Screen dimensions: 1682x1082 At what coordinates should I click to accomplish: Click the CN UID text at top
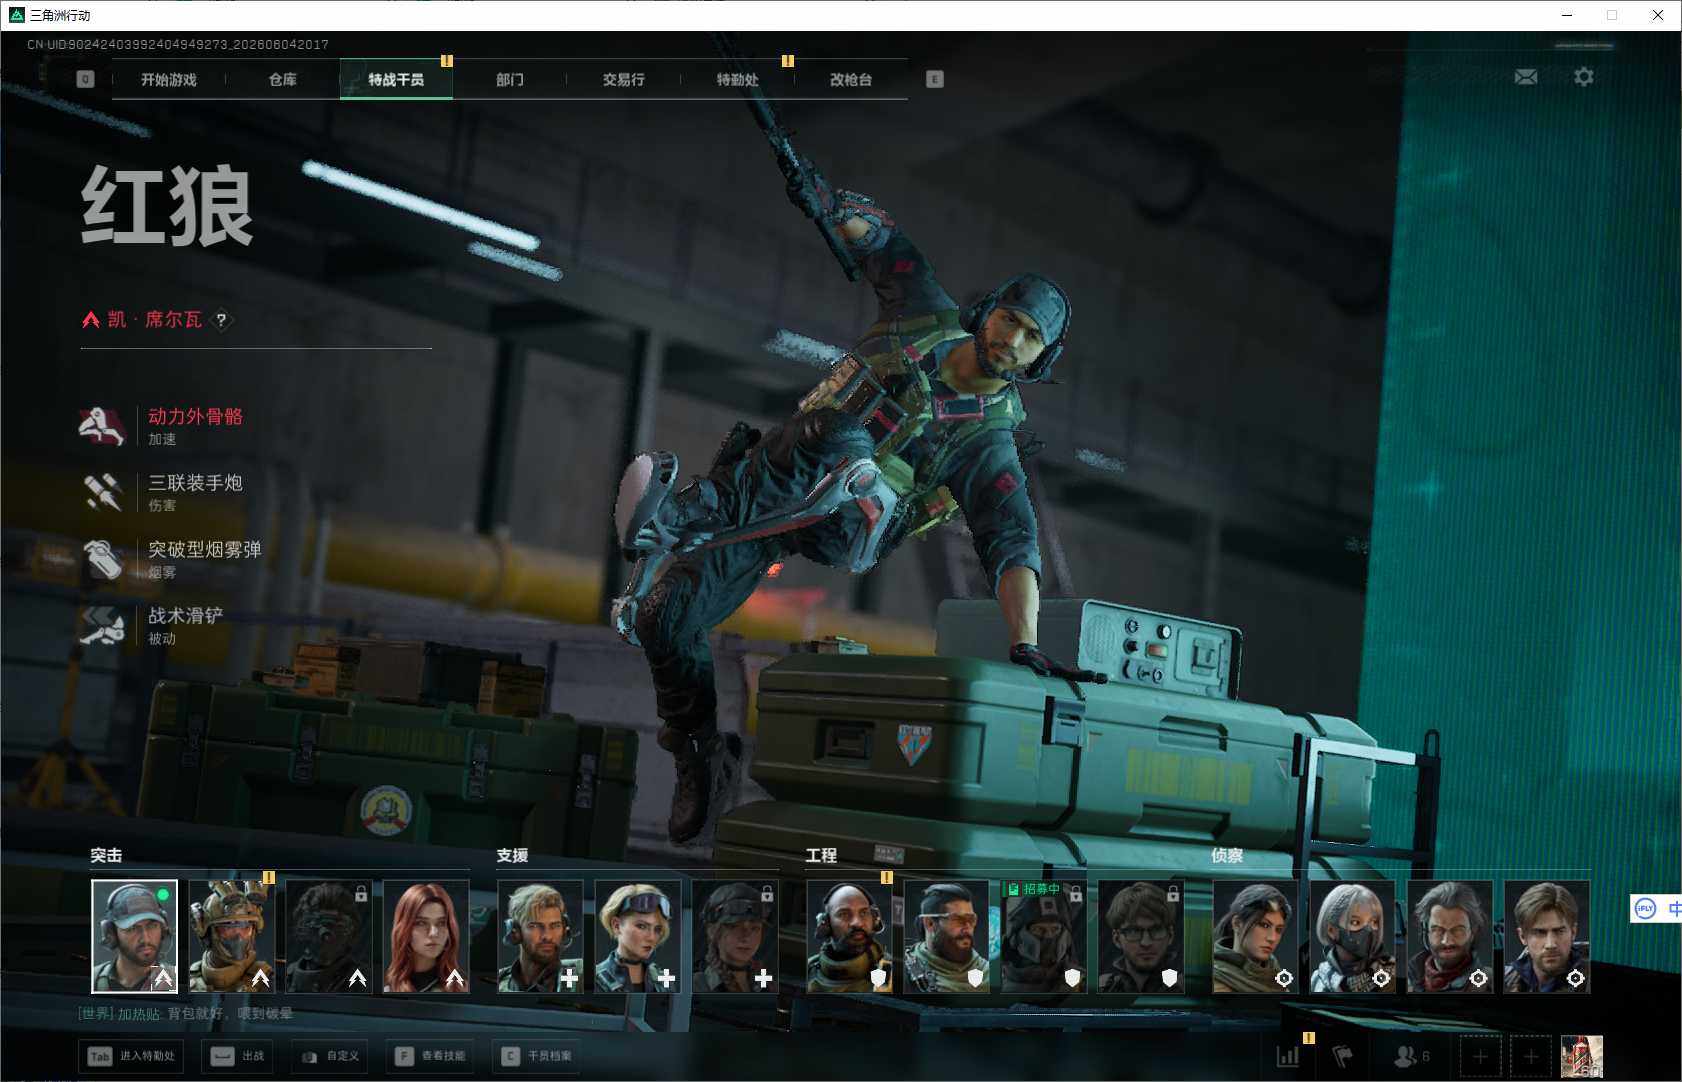pyautogui.click(x=178, y=45)
